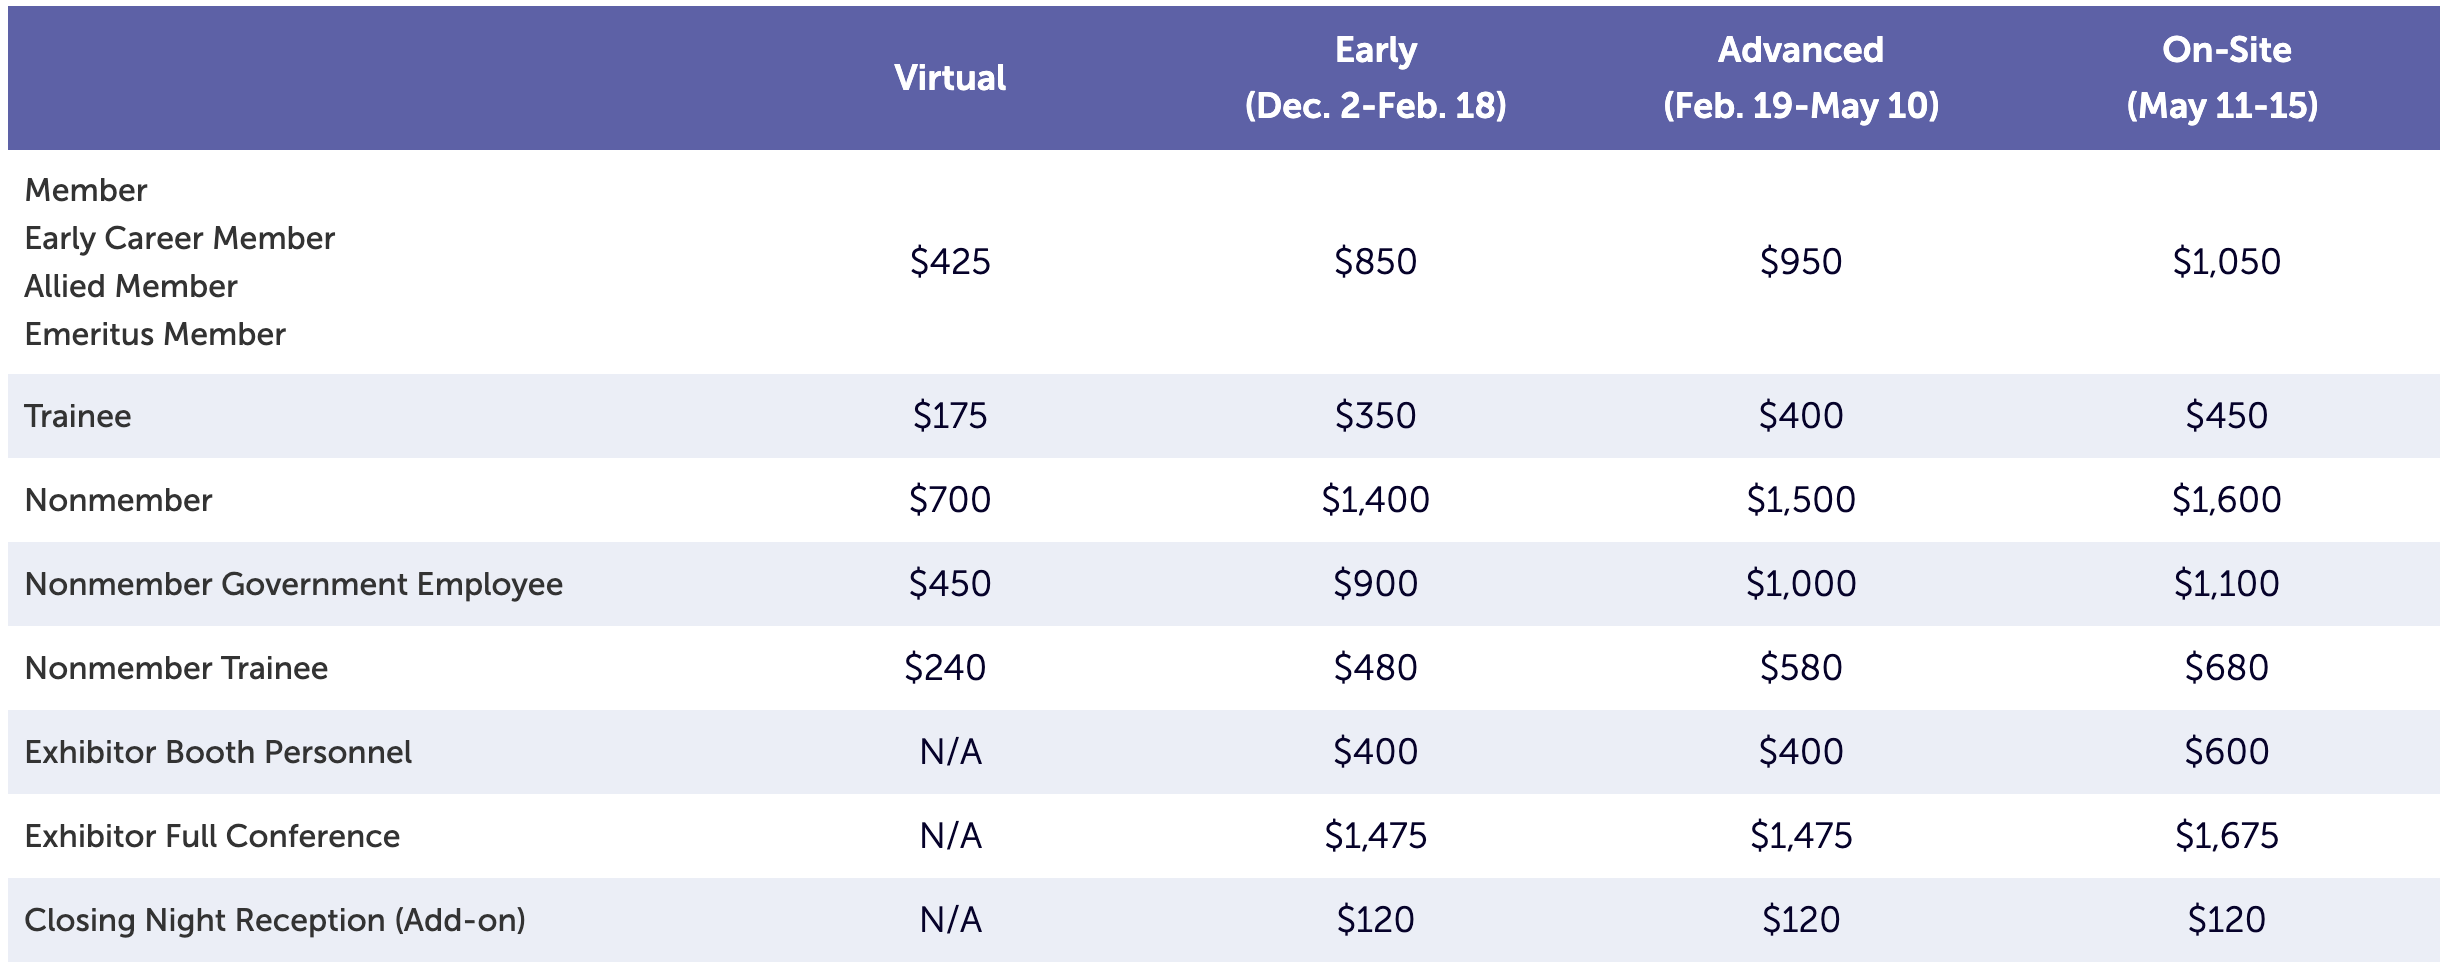Screen dimensions: 2450x974
Task: Click the Early (Dec. 2-Feb. 18) header
Action: click(x=1375, y=78)
